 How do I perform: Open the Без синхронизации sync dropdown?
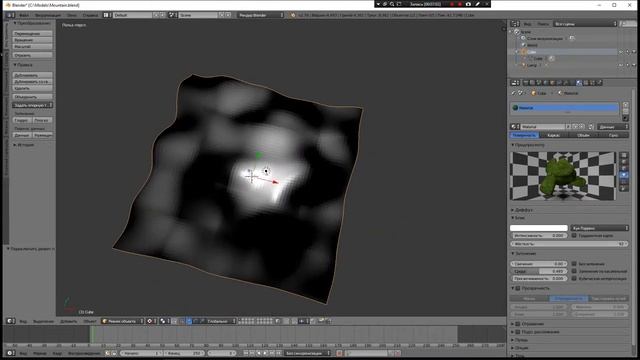(x=307, y=353)
